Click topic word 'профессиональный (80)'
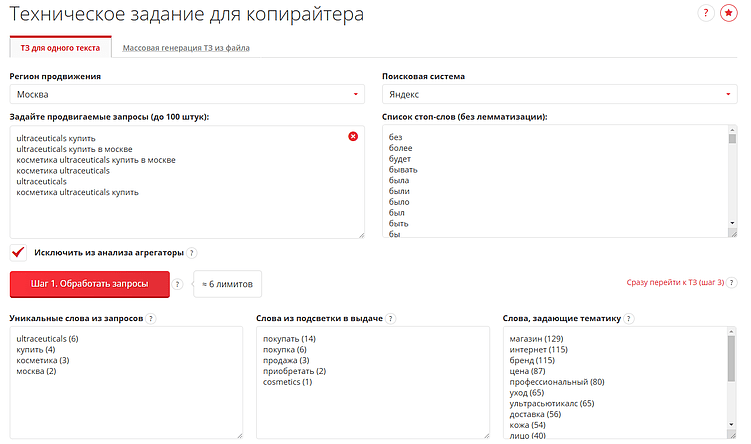Screen dimensions: 751x444 557,382
